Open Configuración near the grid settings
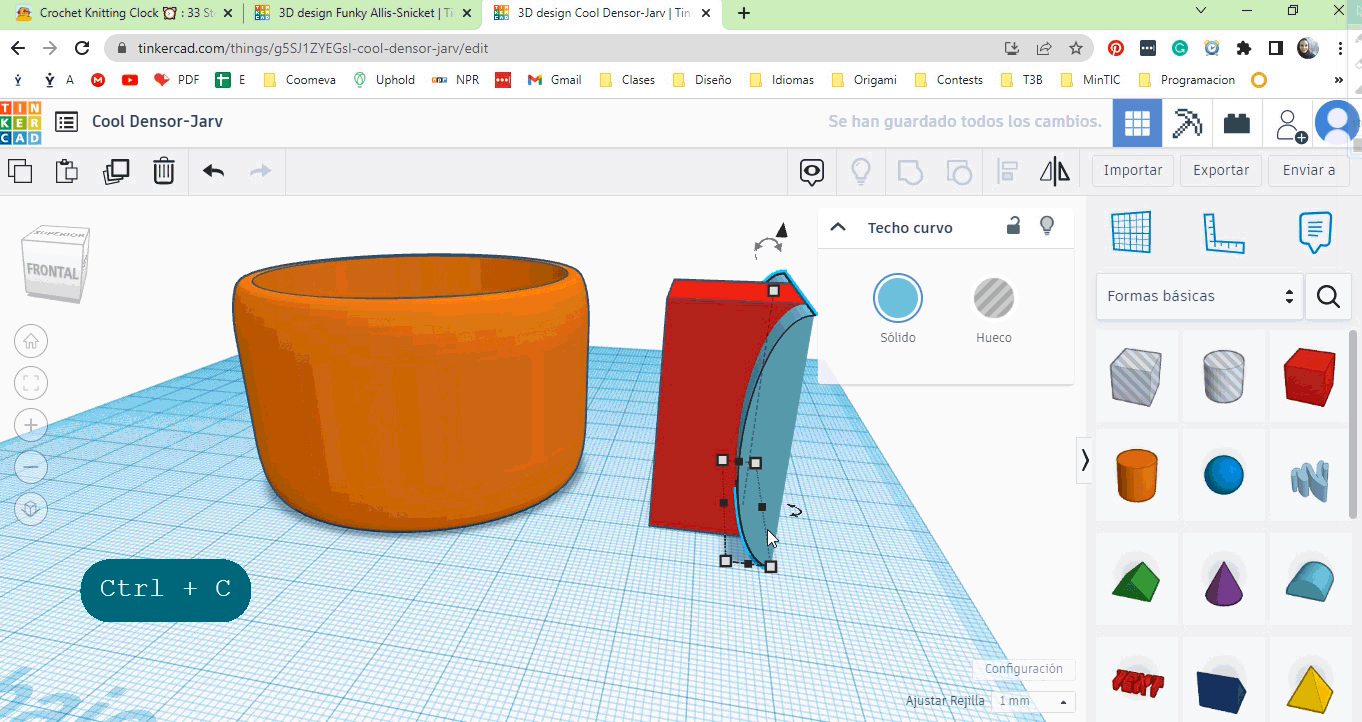 (1023, 669)
